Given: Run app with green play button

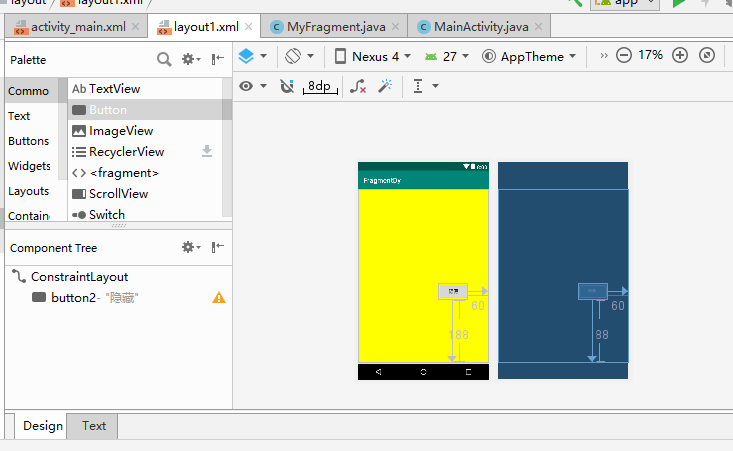Looking at the screenshot, I should pos(678,3).
